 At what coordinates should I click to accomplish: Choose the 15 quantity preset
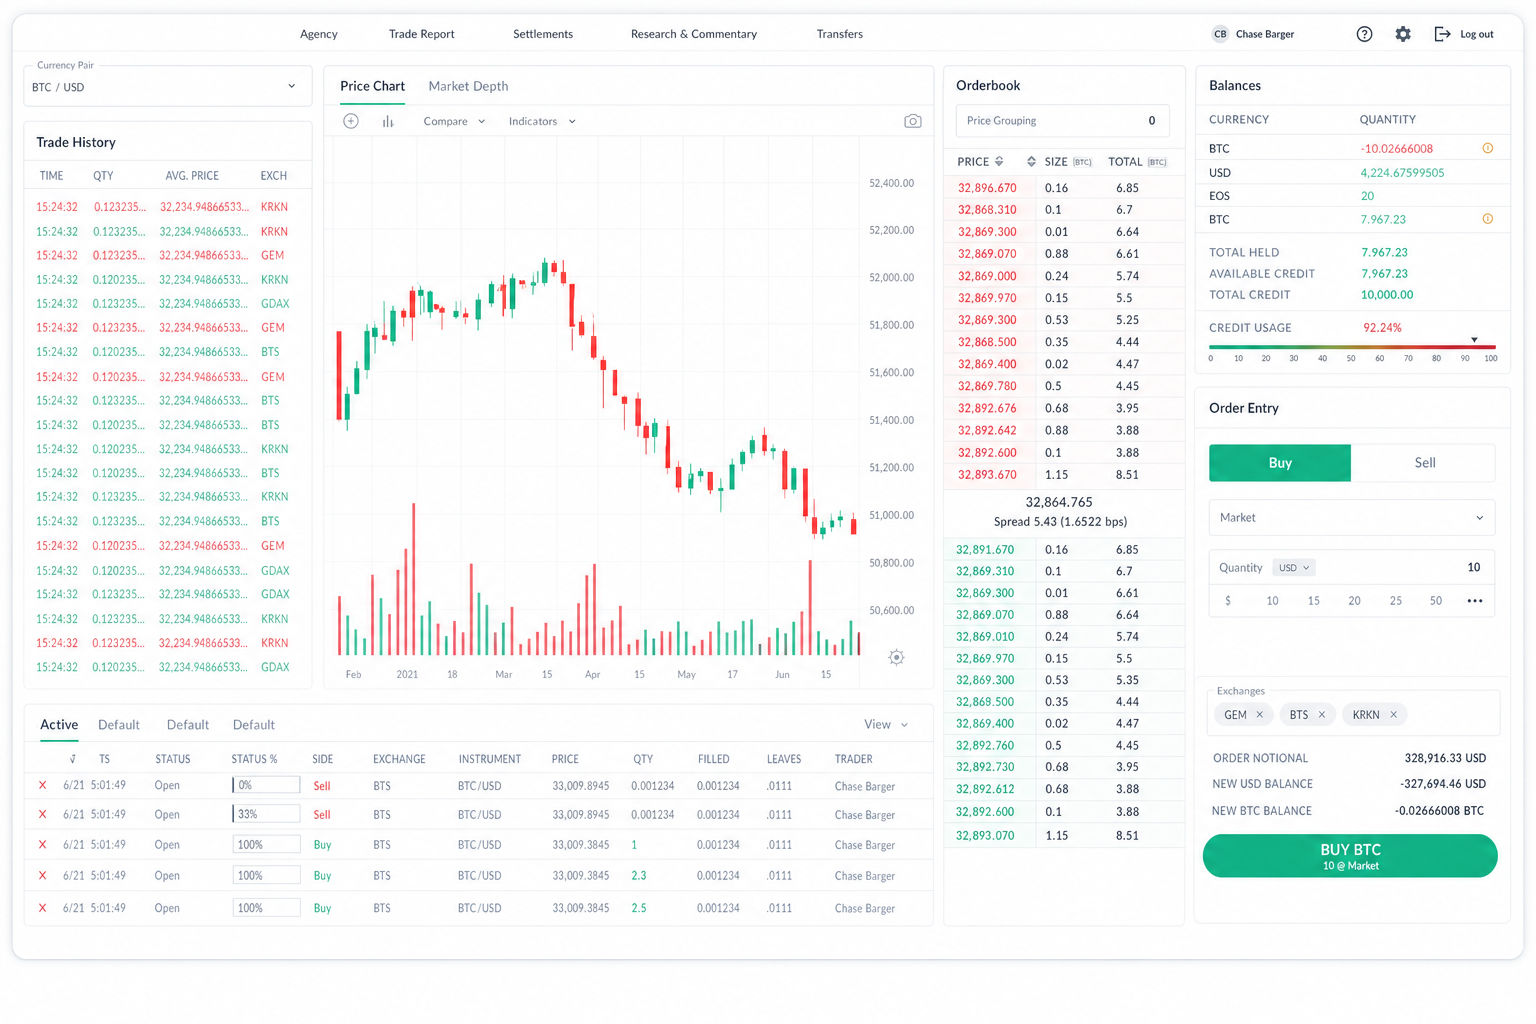pos(1313,601)
